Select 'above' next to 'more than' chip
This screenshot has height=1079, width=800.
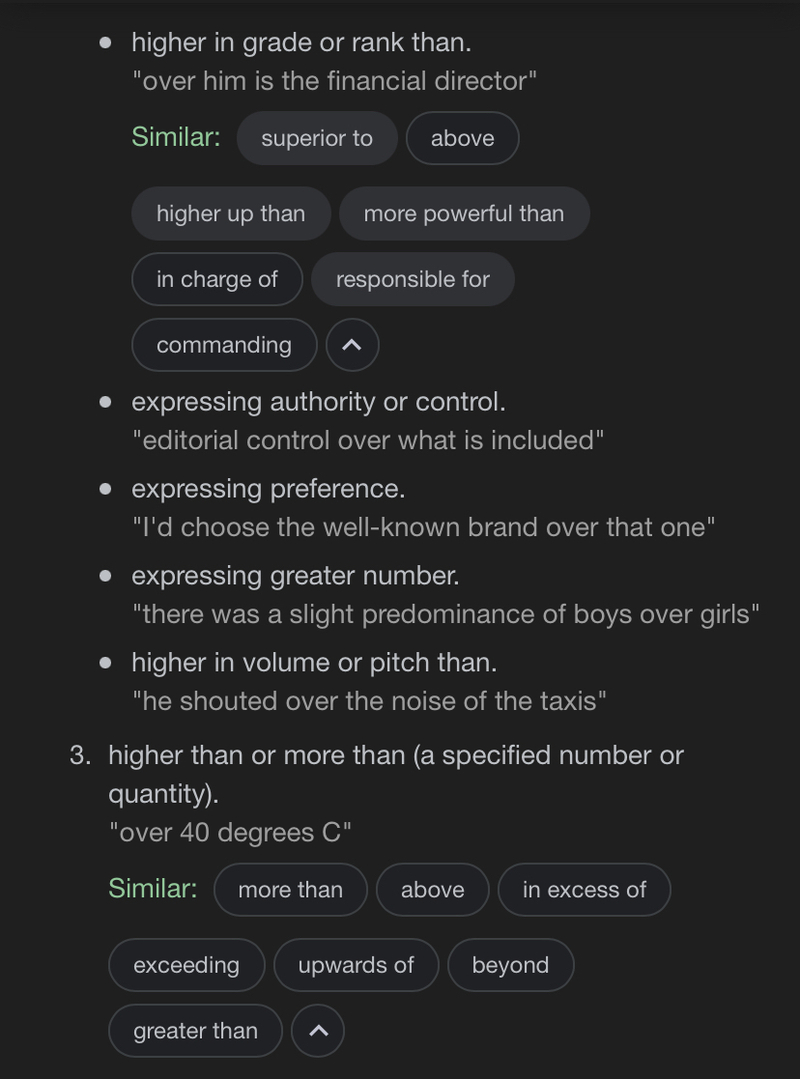coord(432,889)
